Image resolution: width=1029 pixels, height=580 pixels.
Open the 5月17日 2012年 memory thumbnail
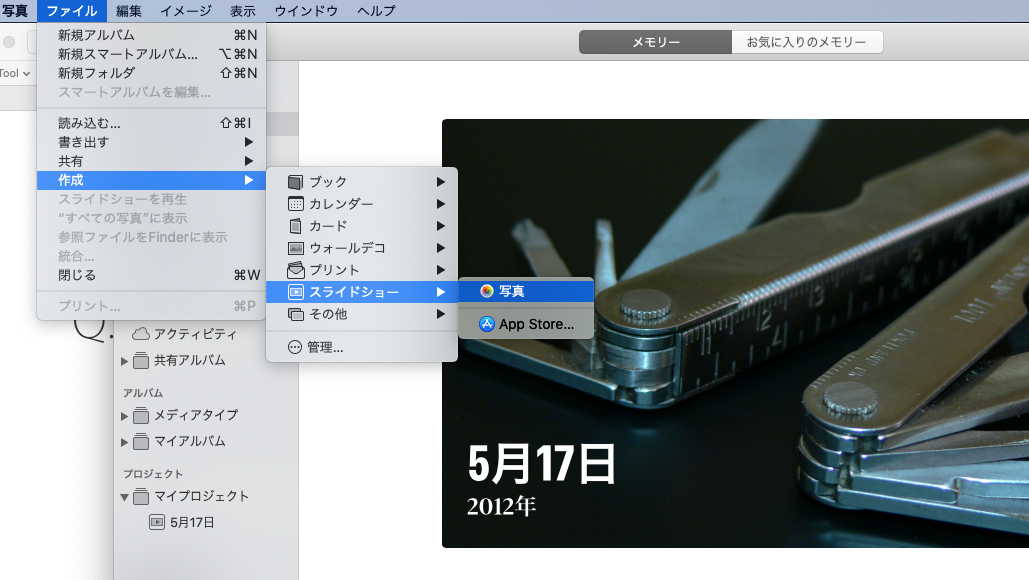tap(735, 333)
